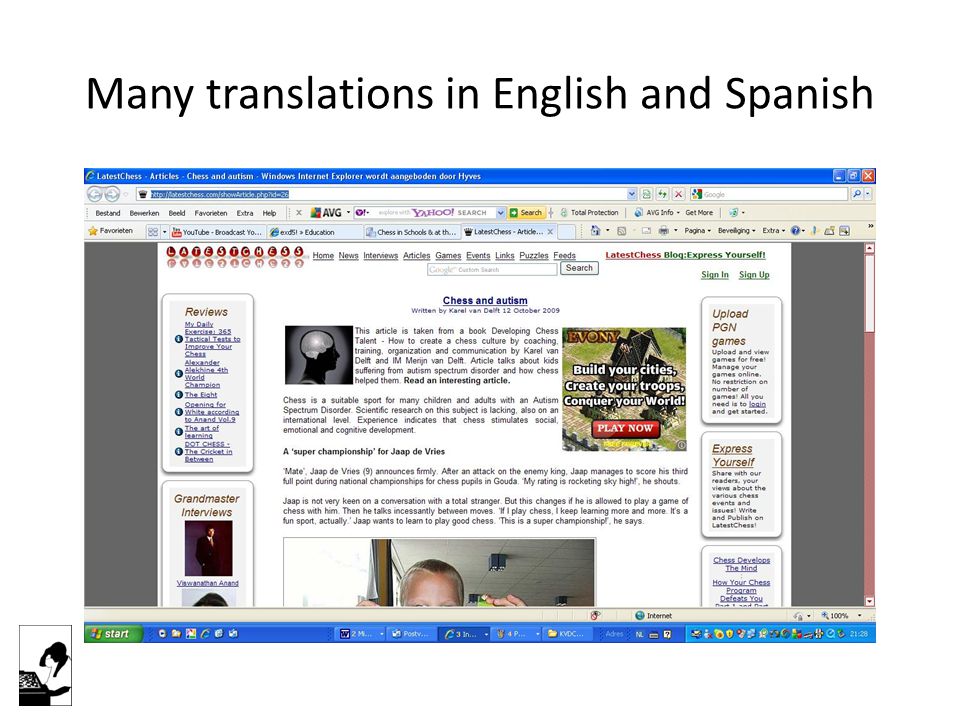Open the Interviews navigation link
This screenshot has height=720, width=960.
click(x=380, y=255)
